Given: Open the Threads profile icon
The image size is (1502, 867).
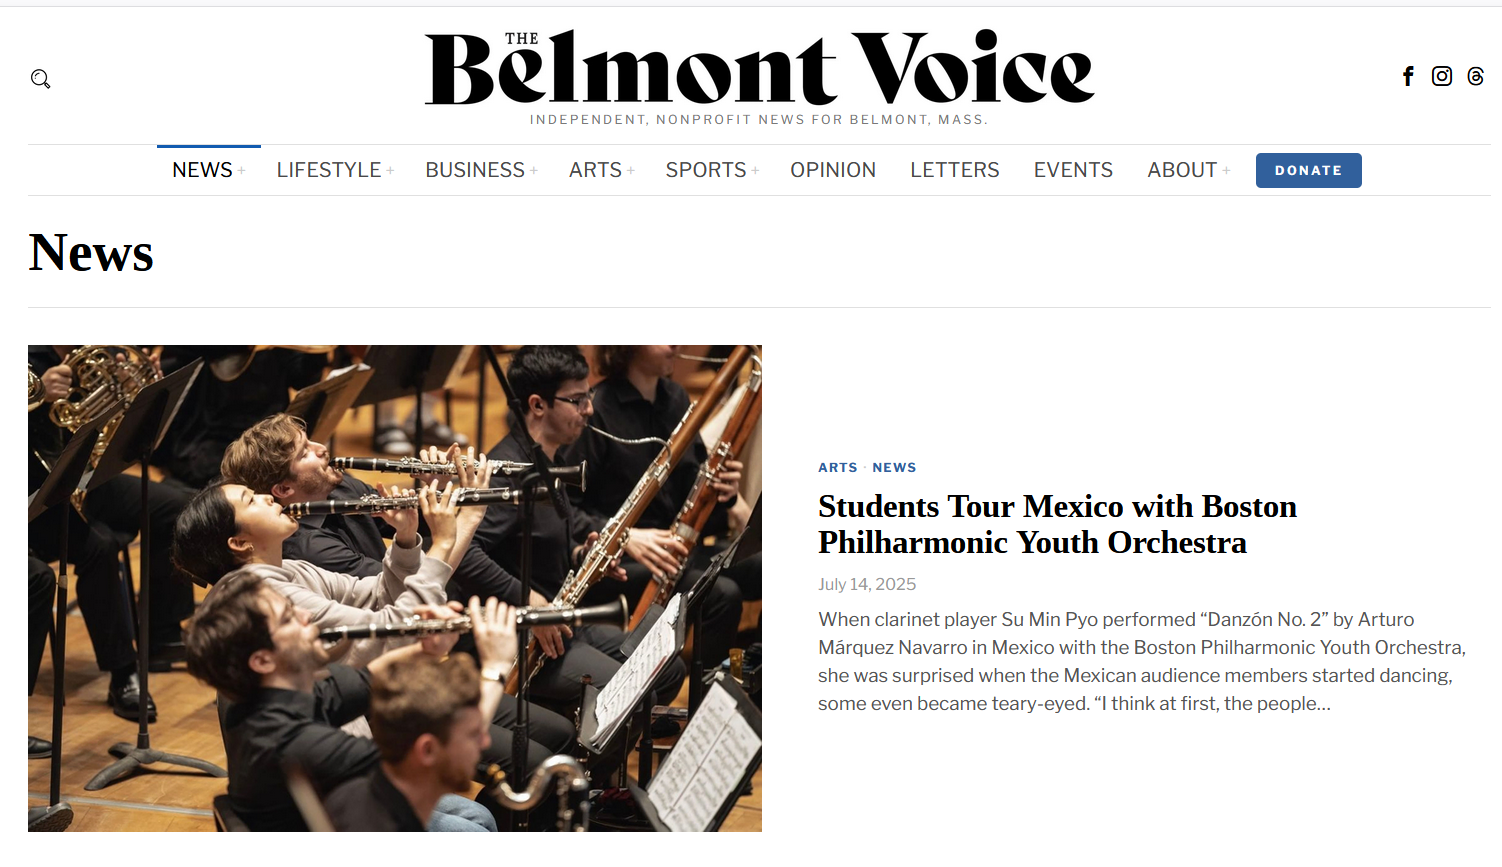Looking at the screenshot, I should pos(1476,76).
